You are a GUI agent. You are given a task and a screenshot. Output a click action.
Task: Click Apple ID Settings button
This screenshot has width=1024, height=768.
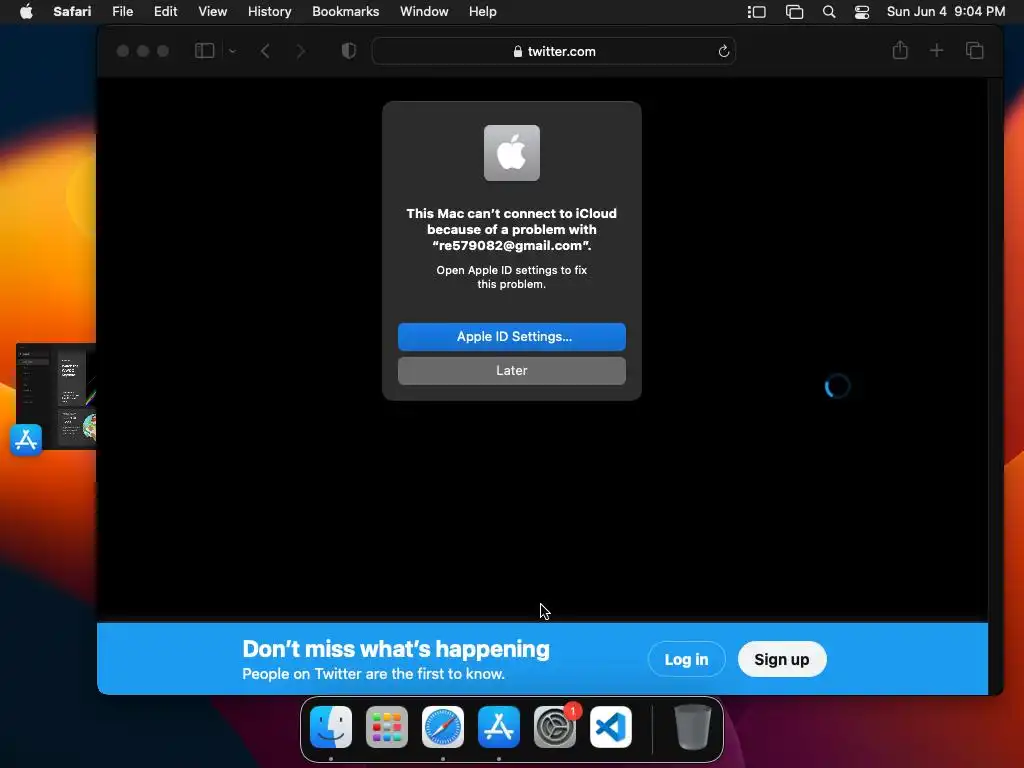point(512,336)
